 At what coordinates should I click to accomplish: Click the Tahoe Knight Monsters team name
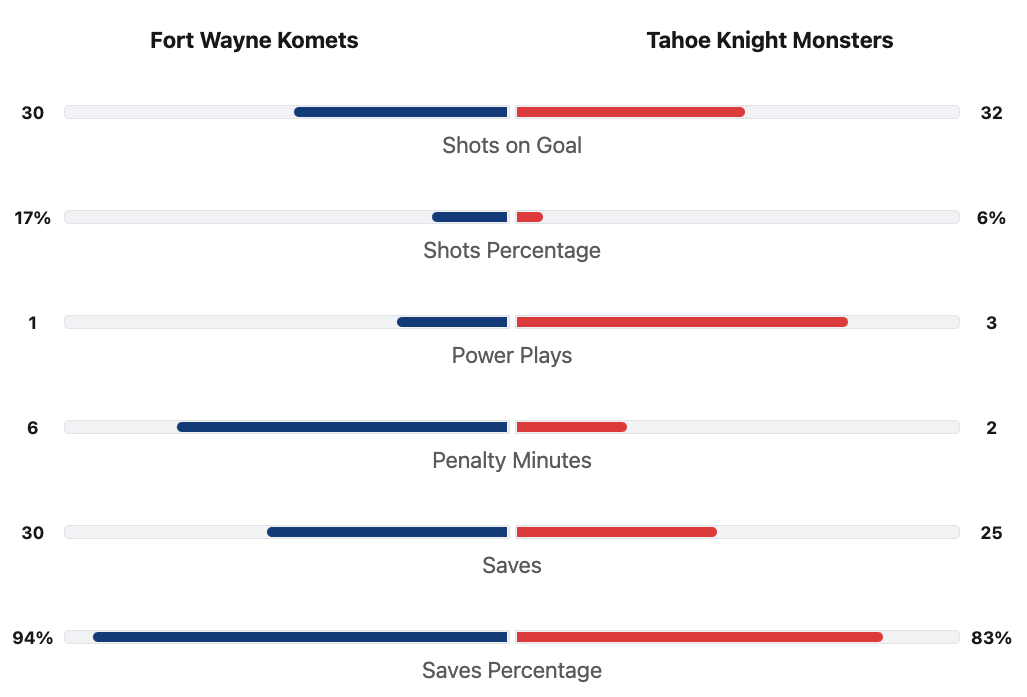pos(769,40)
